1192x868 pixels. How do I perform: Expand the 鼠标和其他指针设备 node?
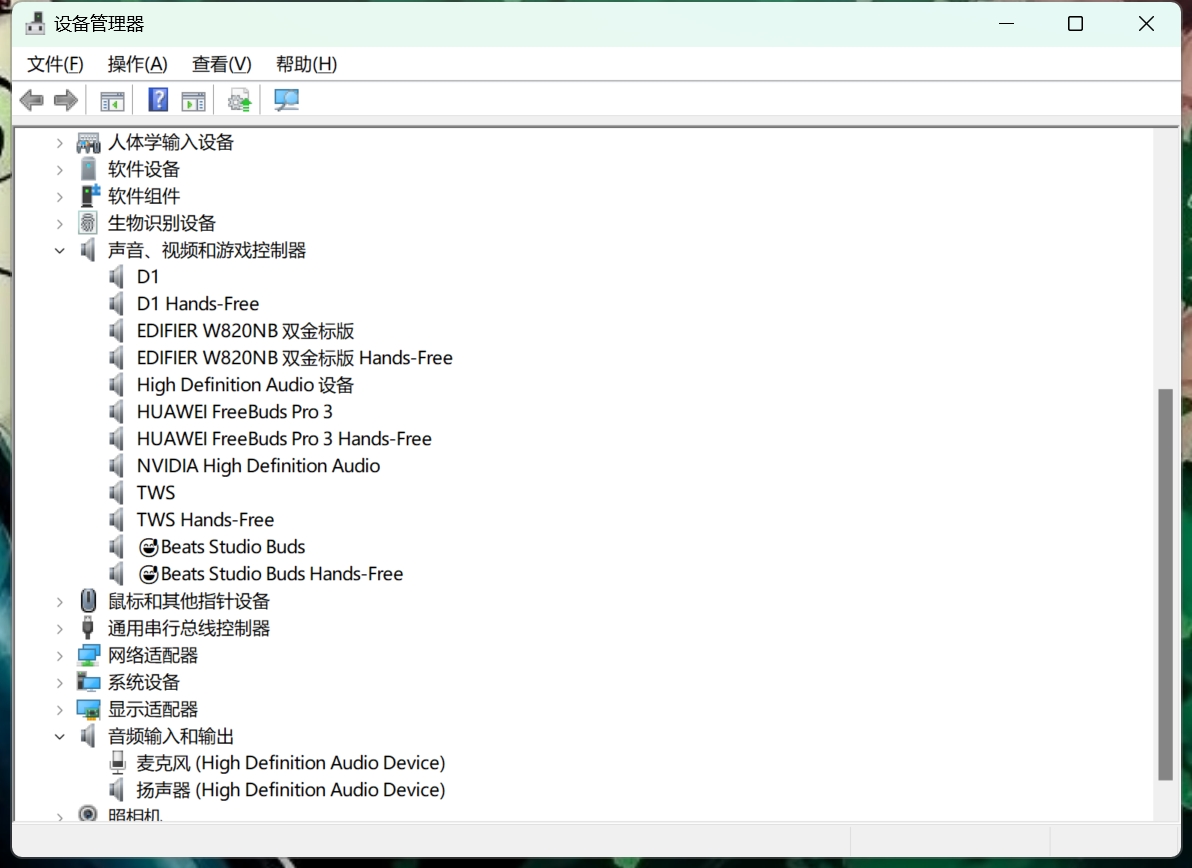[60, 602]
